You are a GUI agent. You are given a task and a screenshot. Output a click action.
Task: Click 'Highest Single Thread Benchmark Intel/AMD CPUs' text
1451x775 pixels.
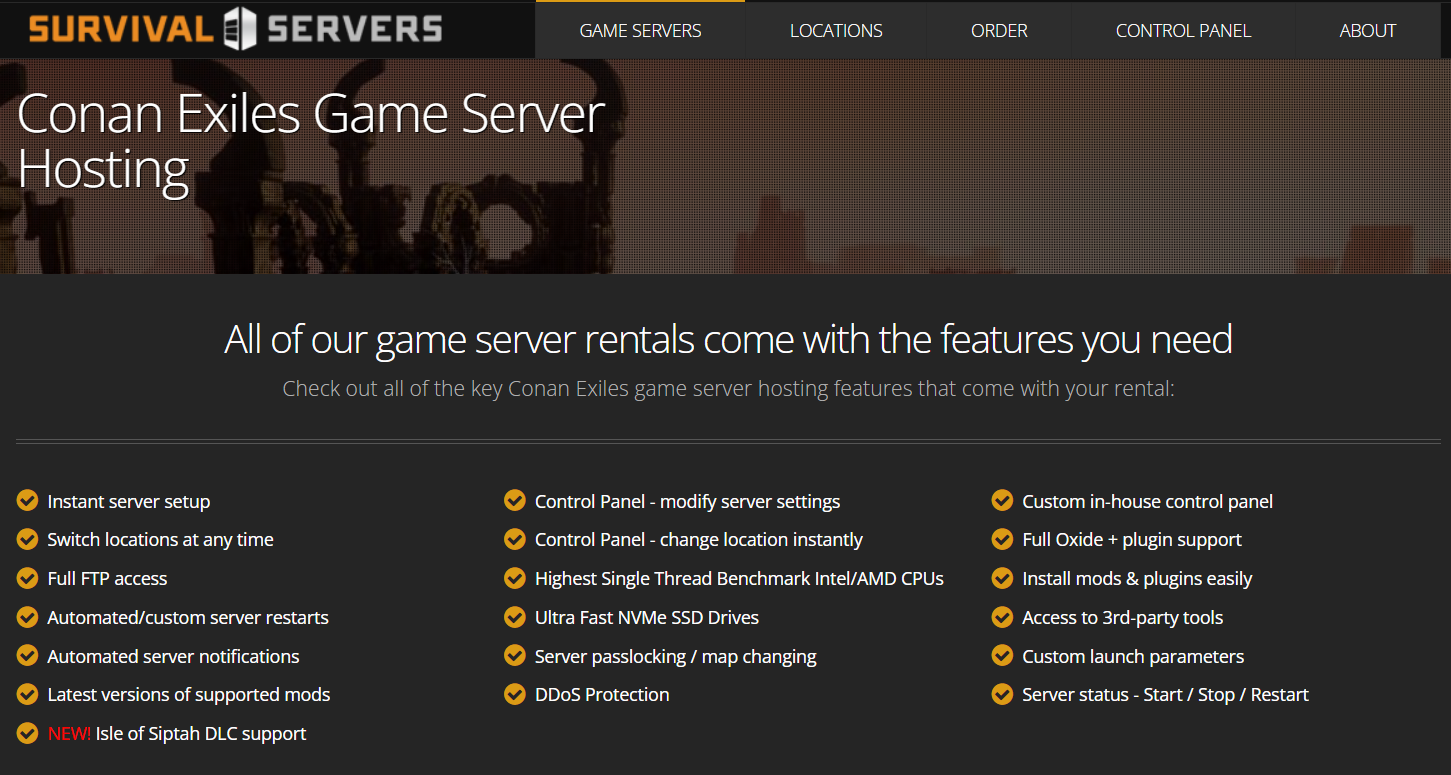[x=739, y=579]
